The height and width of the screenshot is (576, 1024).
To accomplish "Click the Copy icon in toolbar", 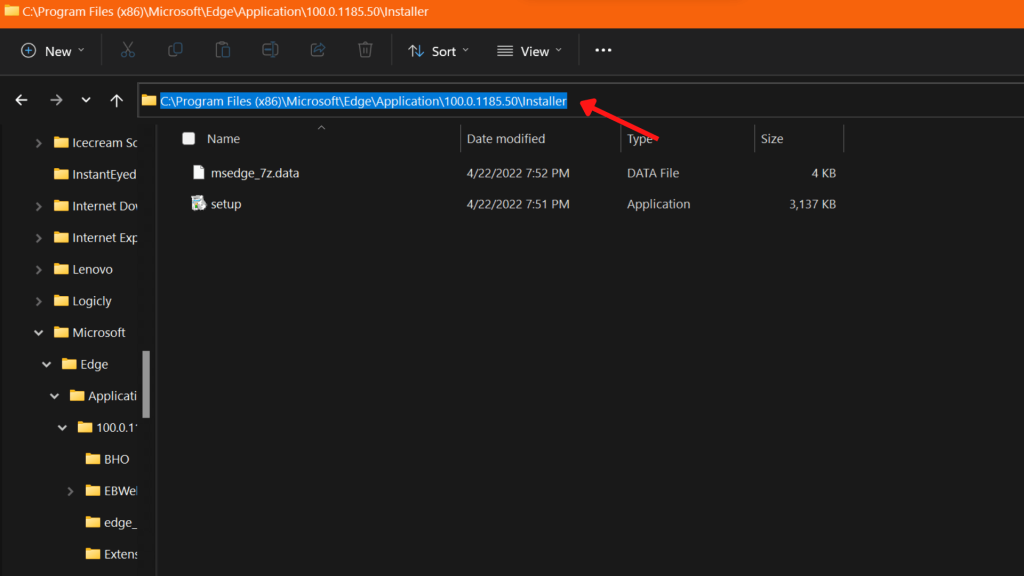I will (175, 50).
